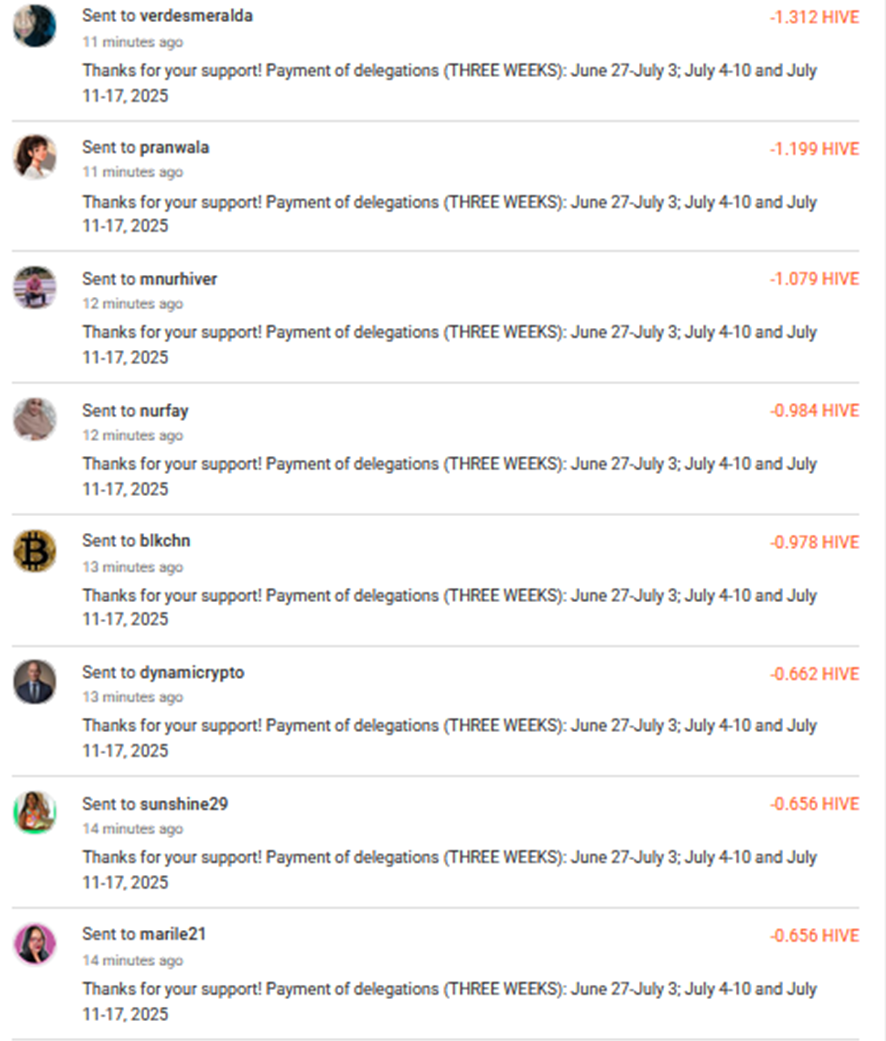Image resolution: width=886 pixels, height=1041 pixels.
Task: Open the pranwala username link
Action: [x=175, y=147]
